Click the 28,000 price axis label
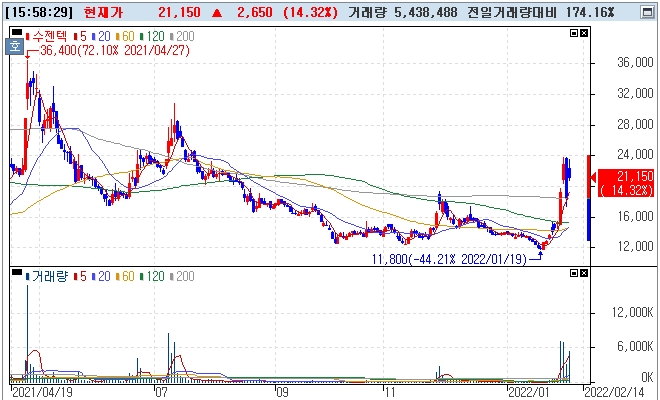 (x=635, y=124)
